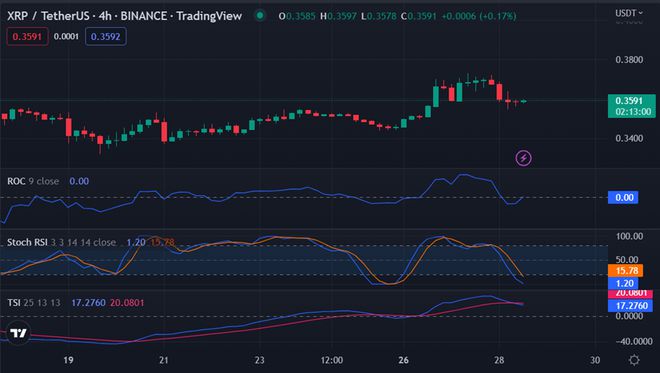The image size is (660, 373).
Task: Open the USDT currency dropdown
Action: point(629,13)
